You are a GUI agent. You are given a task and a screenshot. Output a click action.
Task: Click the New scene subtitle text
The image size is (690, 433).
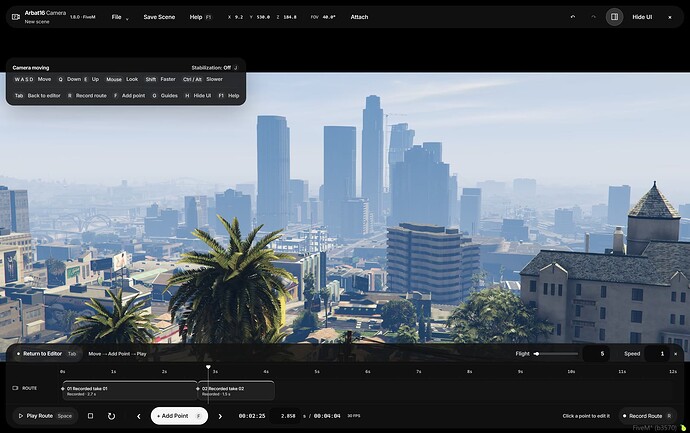tap(37, 22)
